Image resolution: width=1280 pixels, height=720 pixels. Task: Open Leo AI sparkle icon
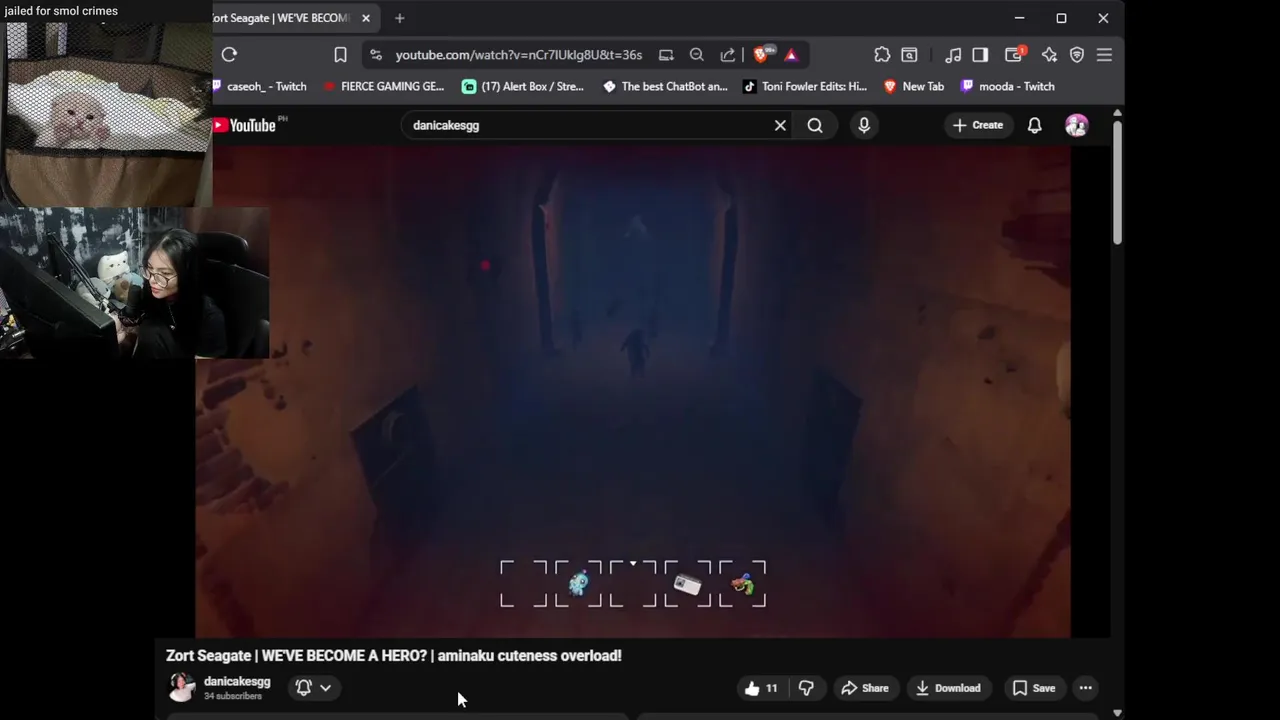point(1049,55)
